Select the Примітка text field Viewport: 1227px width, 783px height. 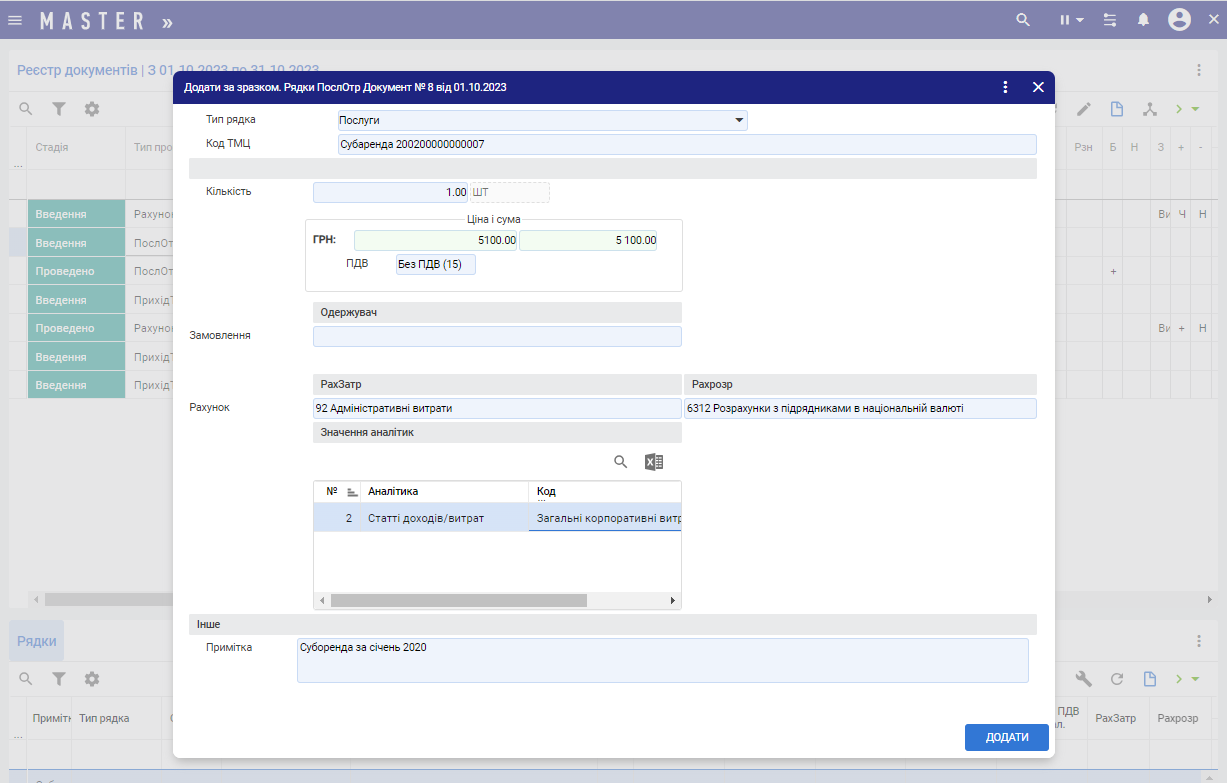[662, 660]
